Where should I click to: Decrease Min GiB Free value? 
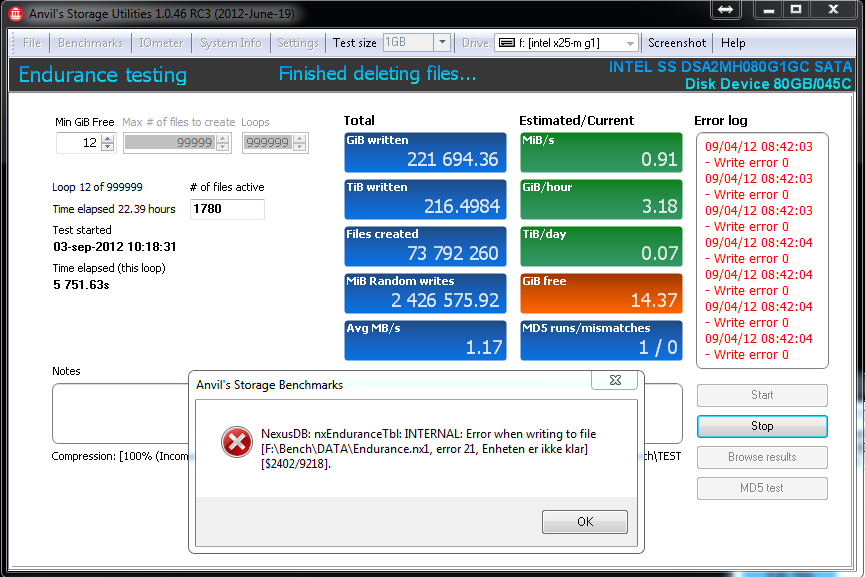108,147
